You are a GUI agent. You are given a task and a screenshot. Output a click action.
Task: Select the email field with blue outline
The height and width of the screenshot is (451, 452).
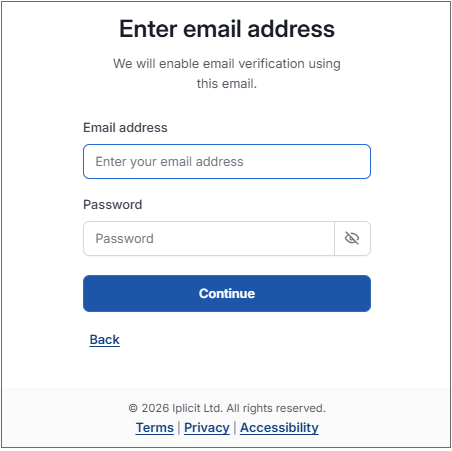click(x=227, y=162)
